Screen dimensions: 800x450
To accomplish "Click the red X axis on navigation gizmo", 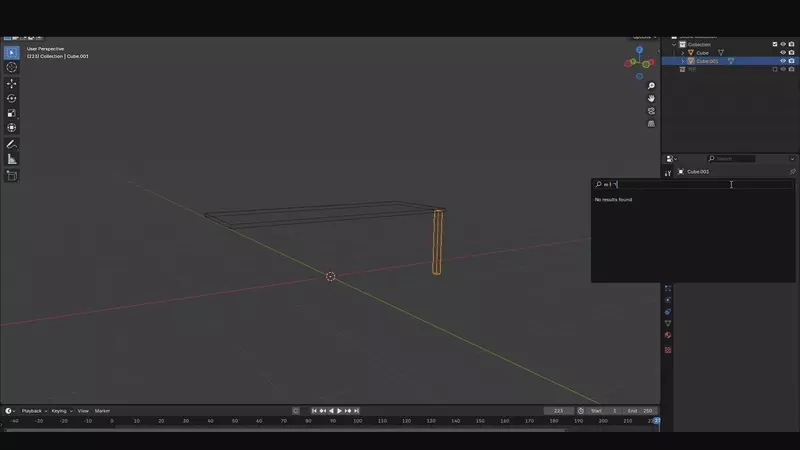I will coord(651,62).
